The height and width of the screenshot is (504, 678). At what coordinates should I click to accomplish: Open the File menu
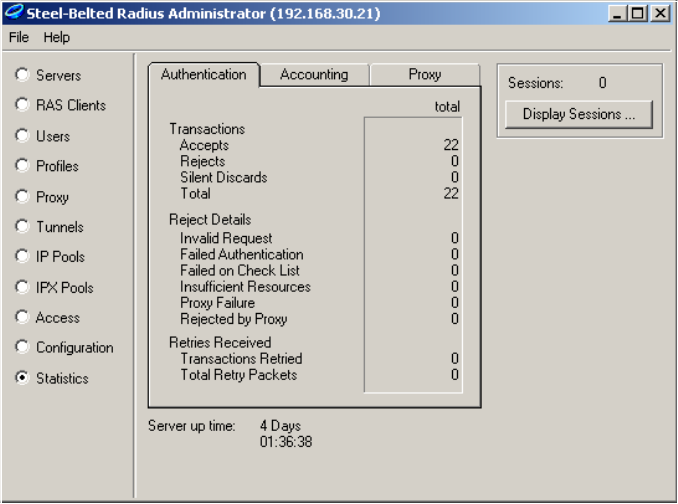click(19, 37)
